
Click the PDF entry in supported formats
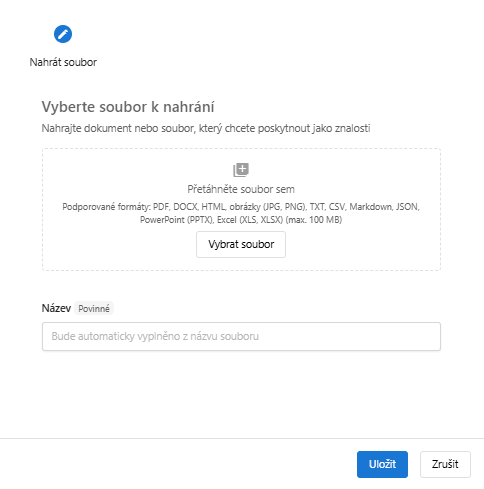click(x=161, y=207)
